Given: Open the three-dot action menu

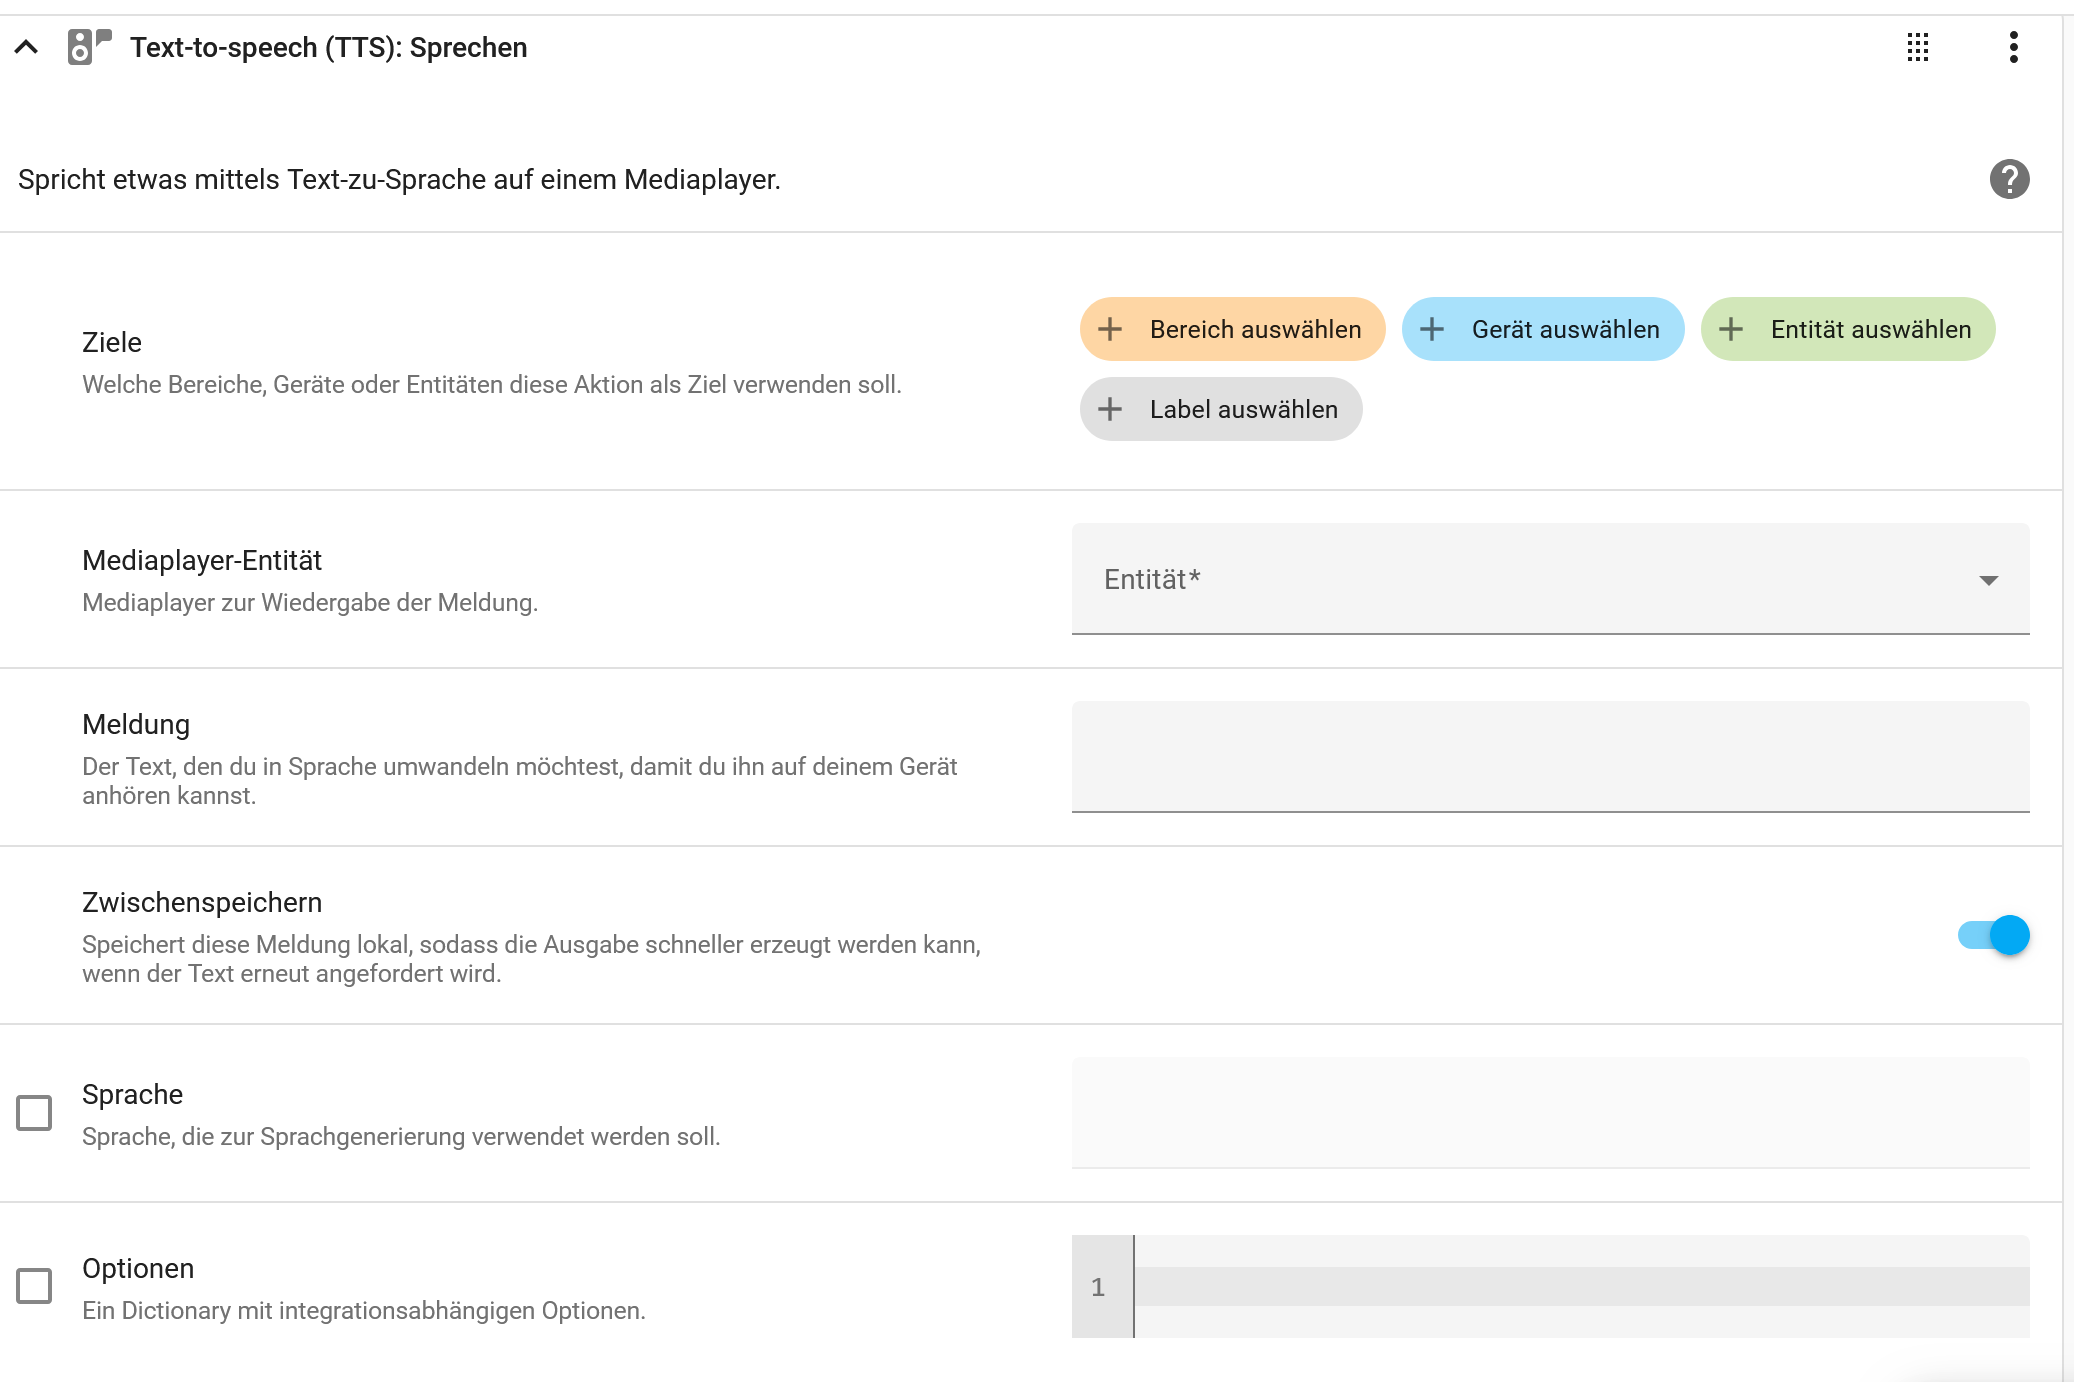Looking at the screenshot, I should [2013, 47].
